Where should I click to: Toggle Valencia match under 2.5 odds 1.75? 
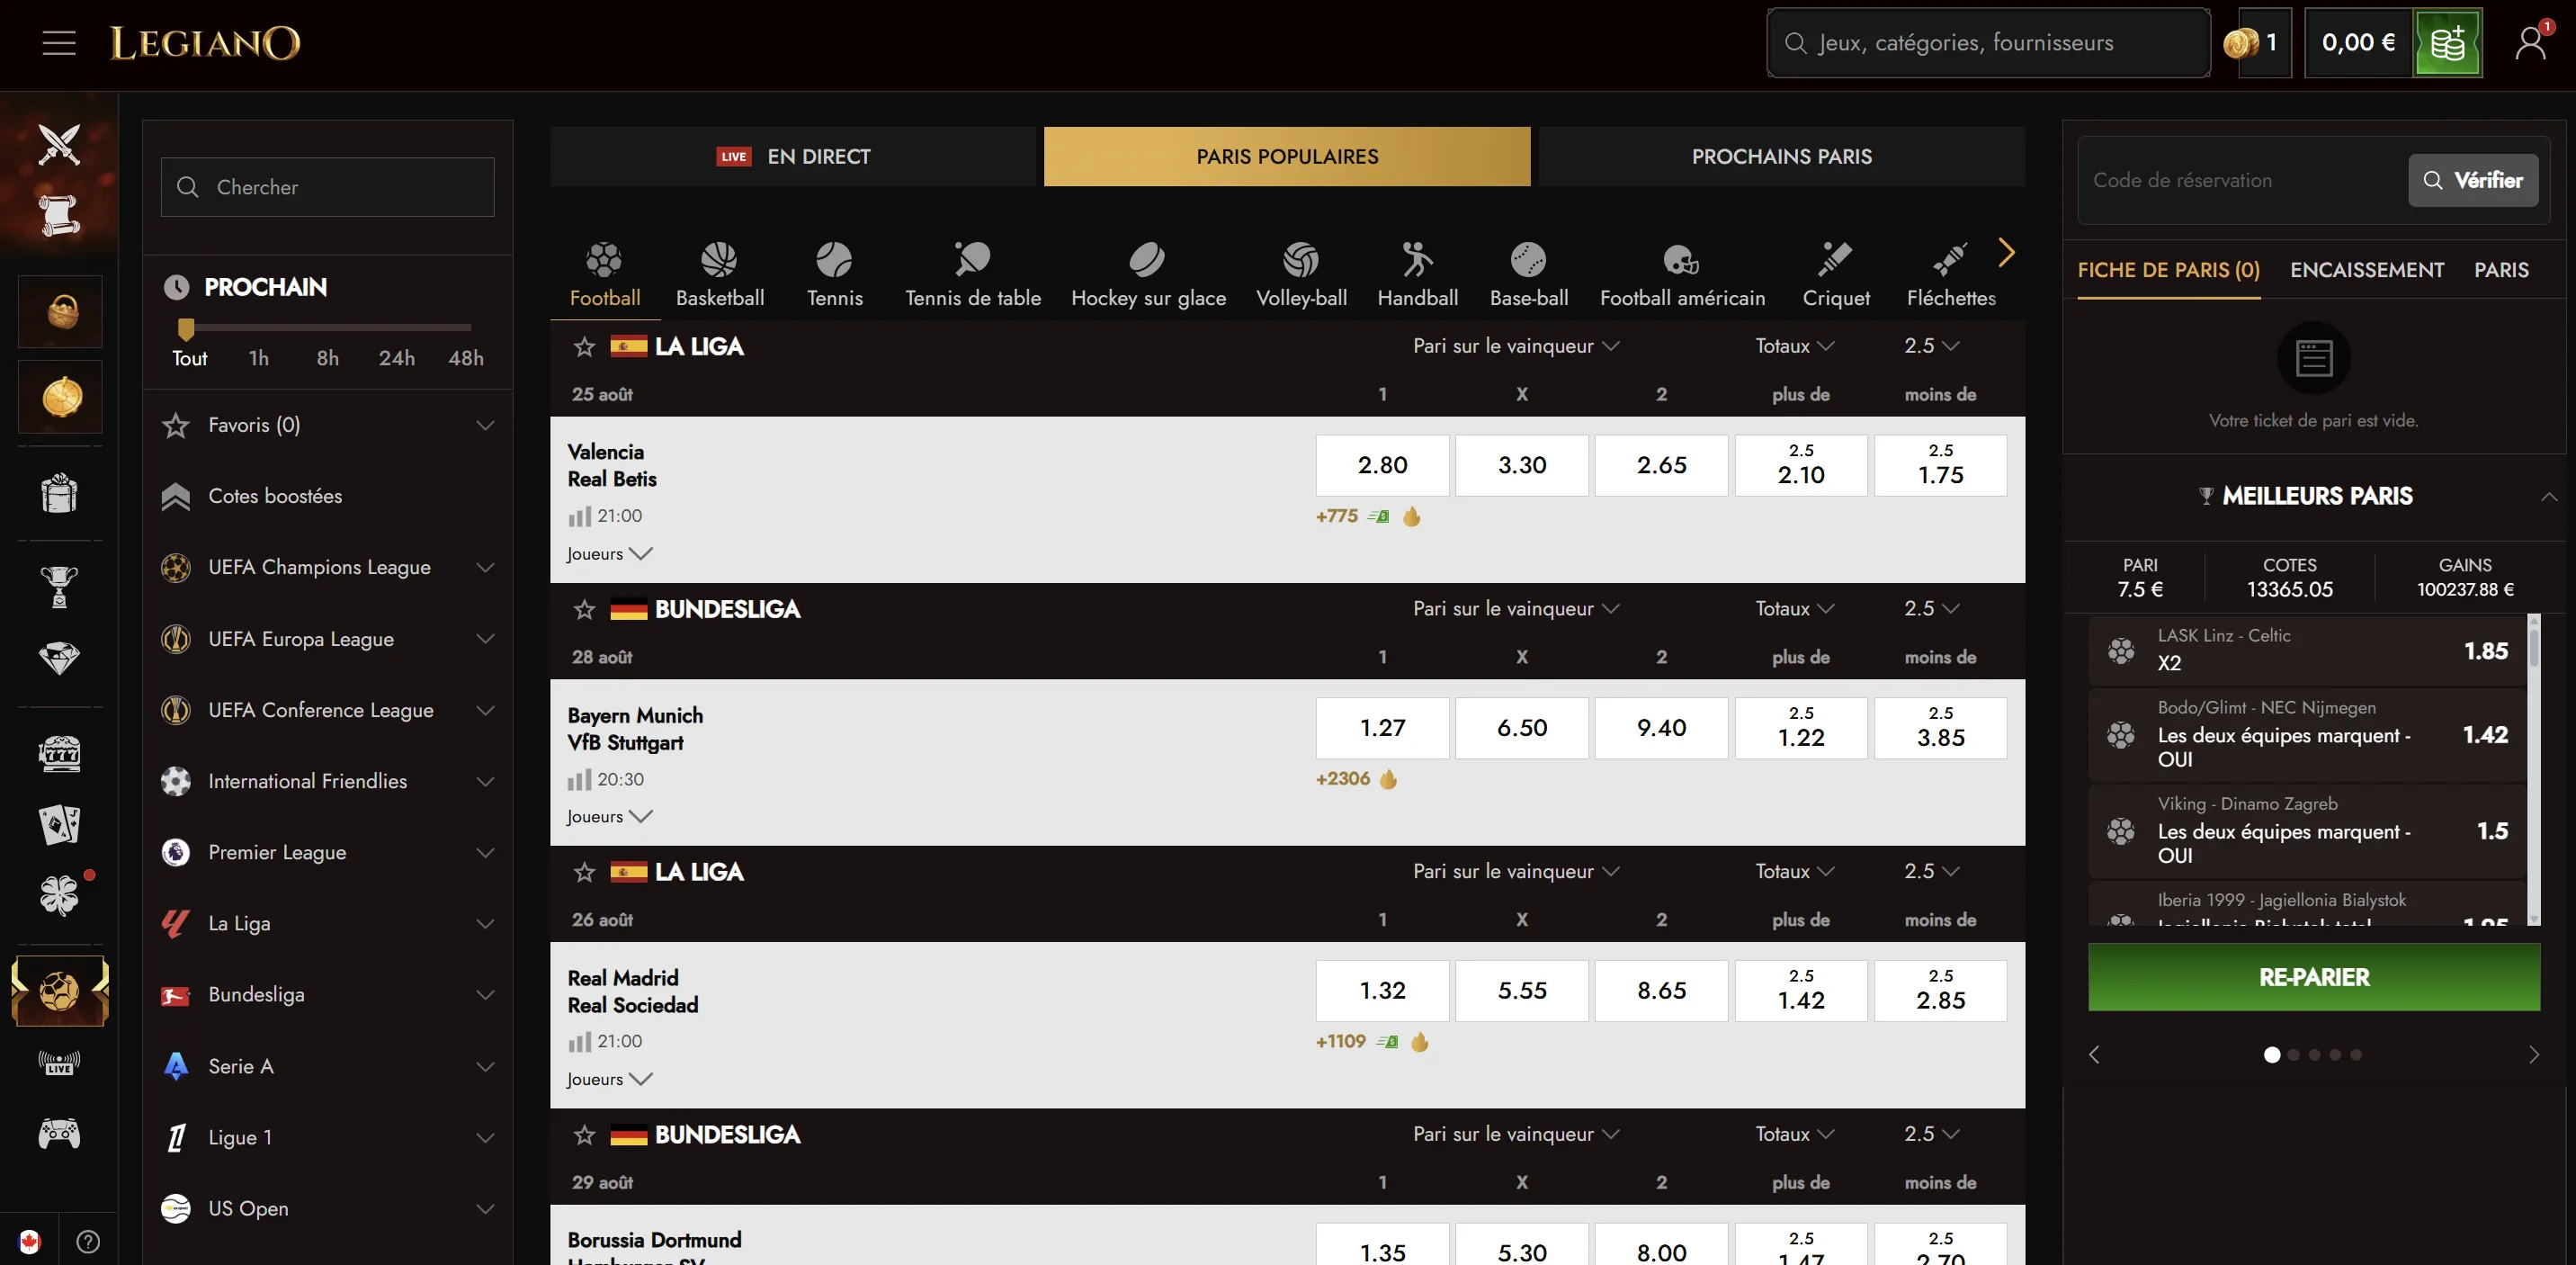[x=1940, y=465]
